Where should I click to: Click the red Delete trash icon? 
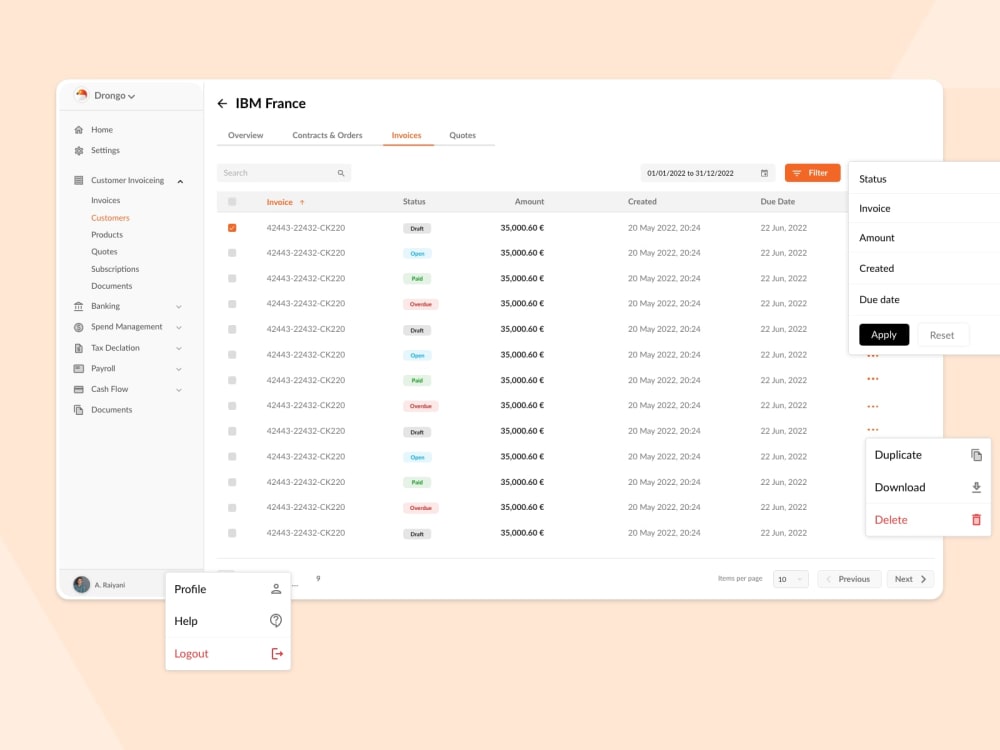point(976,520)
